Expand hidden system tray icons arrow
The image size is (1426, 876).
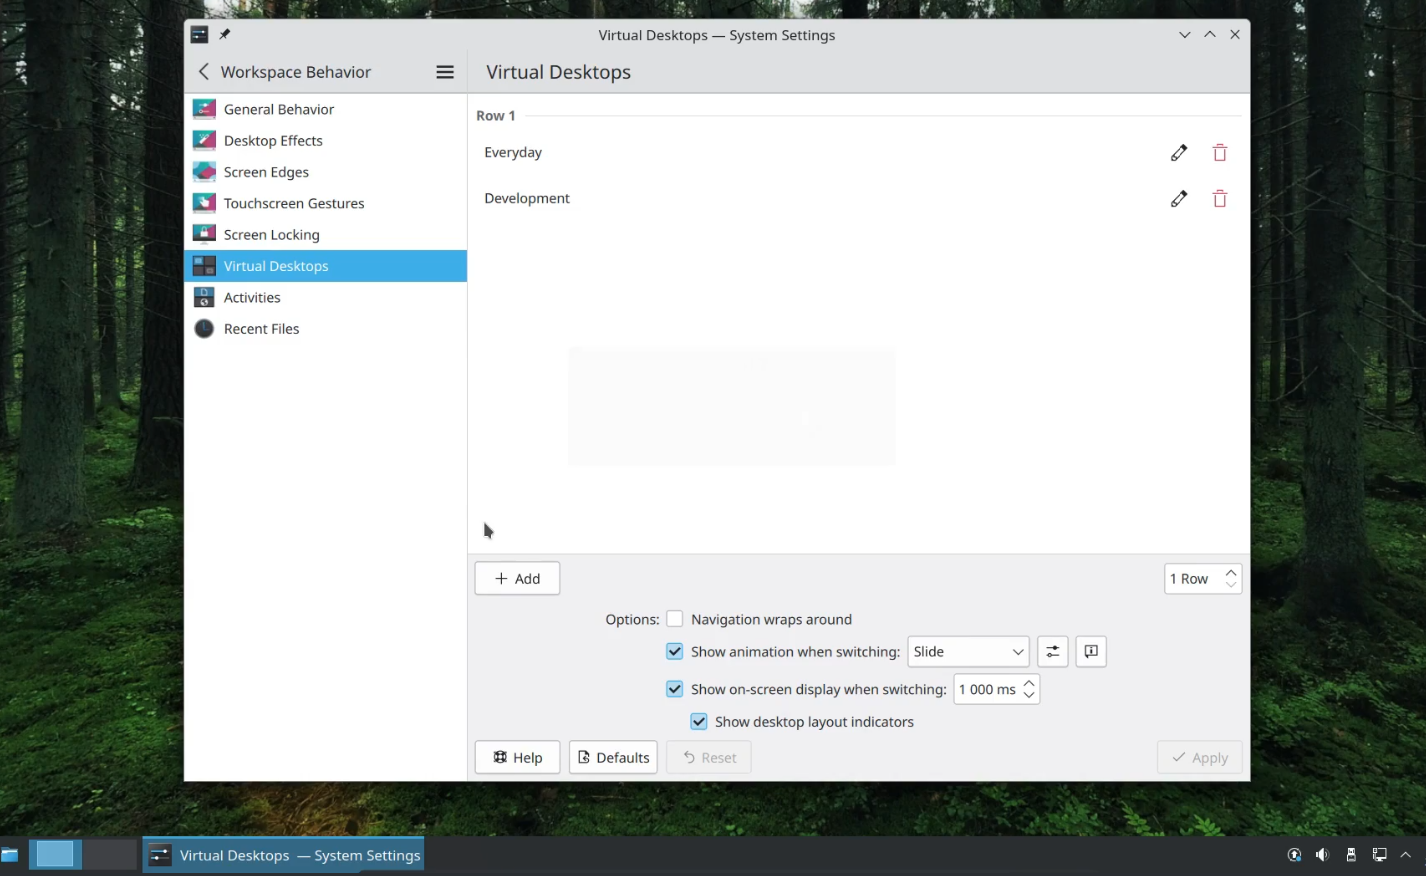pyautogui.click(x=1405, y=855)
